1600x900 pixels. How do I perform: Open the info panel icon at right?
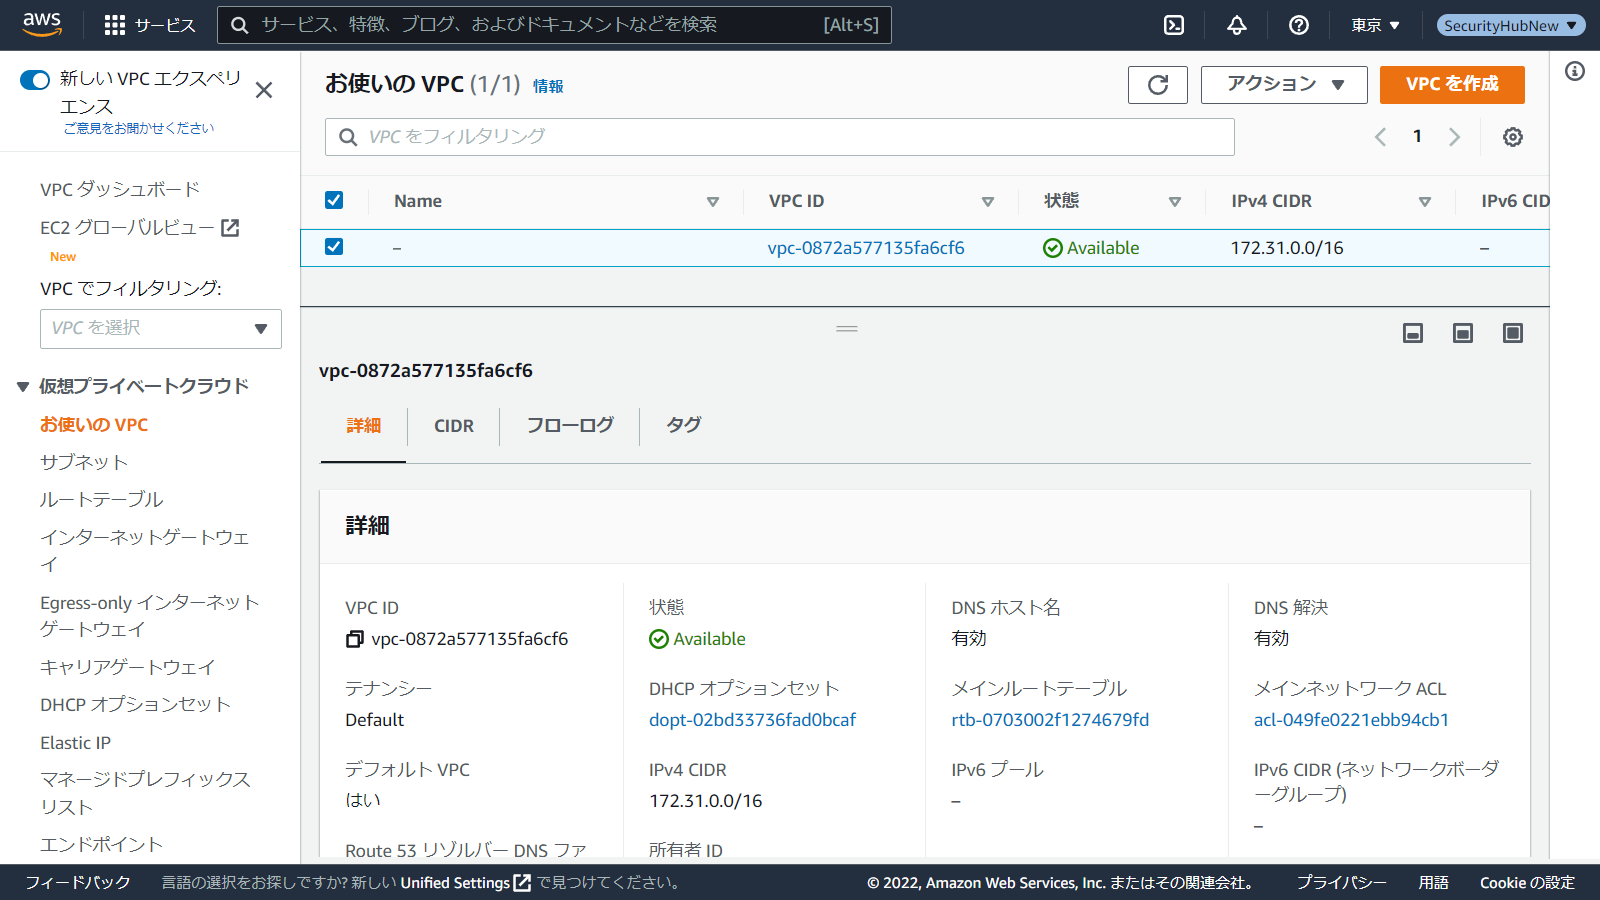coord(1575,71)
